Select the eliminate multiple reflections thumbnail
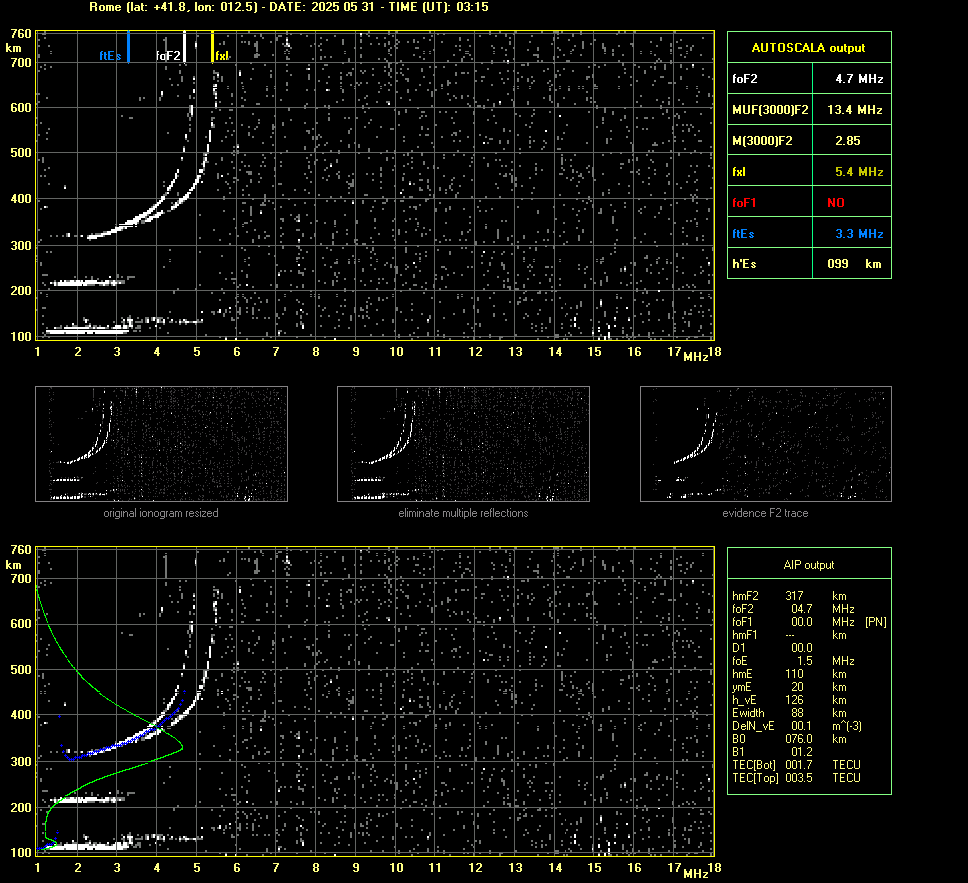This screenshot has width=968, height=883. (x=463, y=444)
